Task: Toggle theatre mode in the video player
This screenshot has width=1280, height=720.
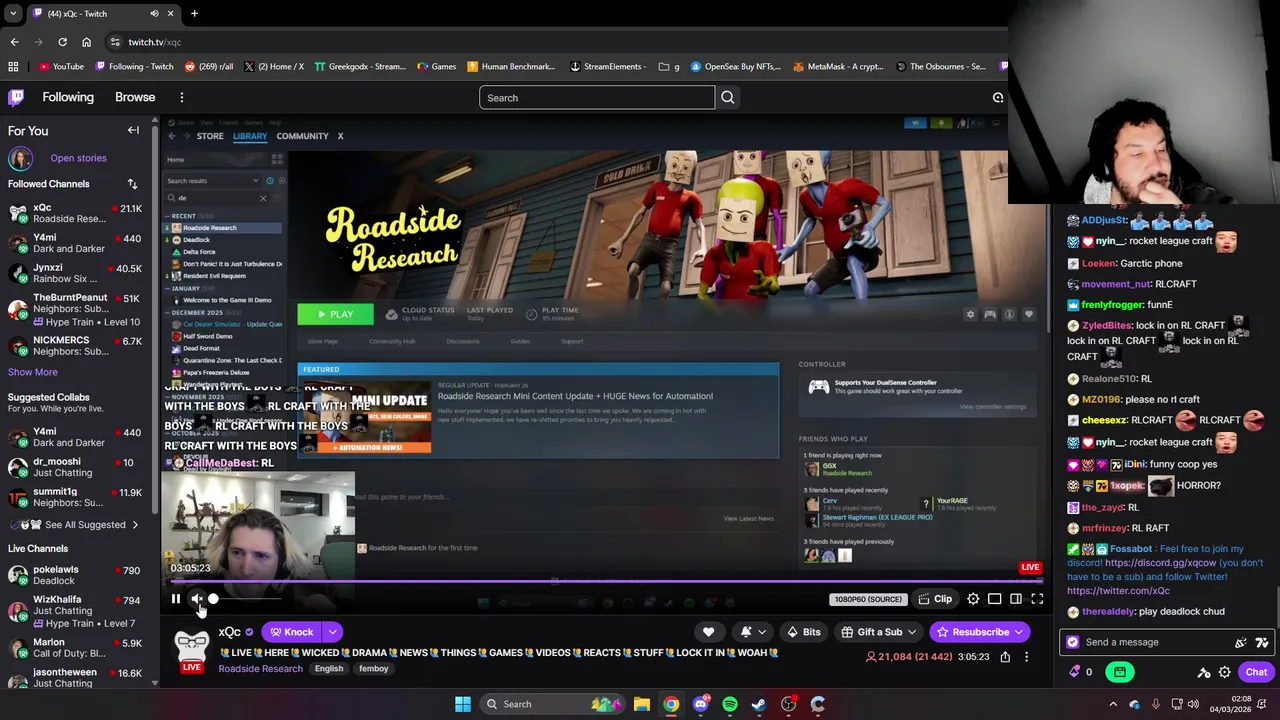Action: 1016,599
